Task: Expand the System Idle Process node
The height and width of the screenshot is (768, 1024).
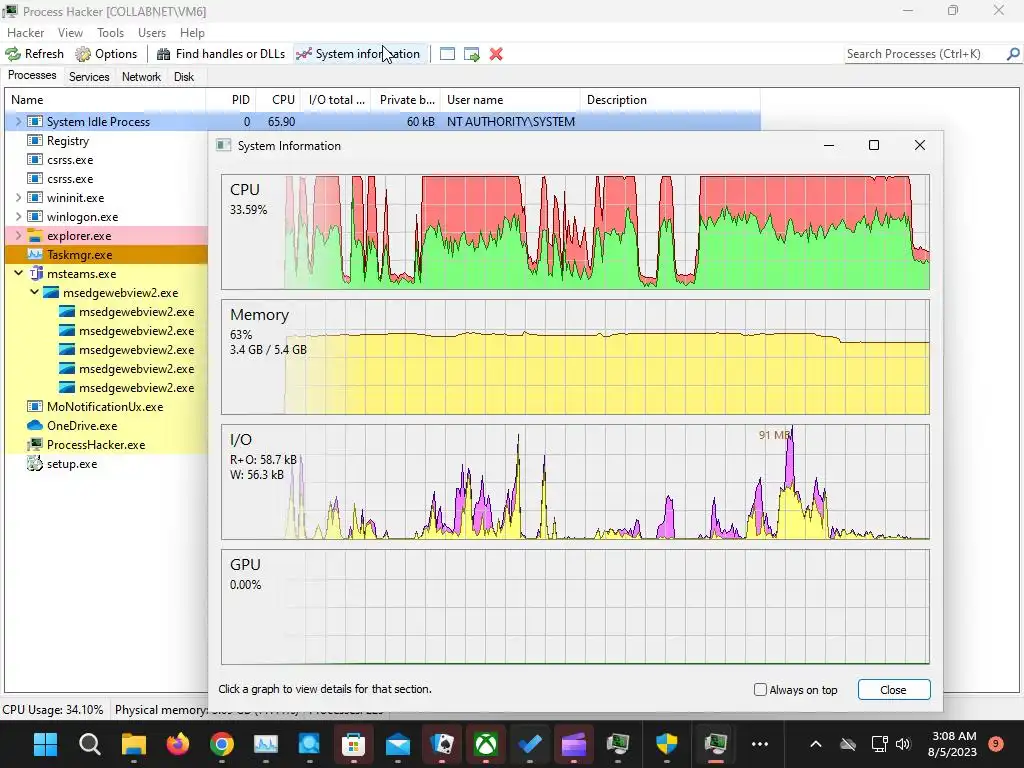Action: click(18, 121)
